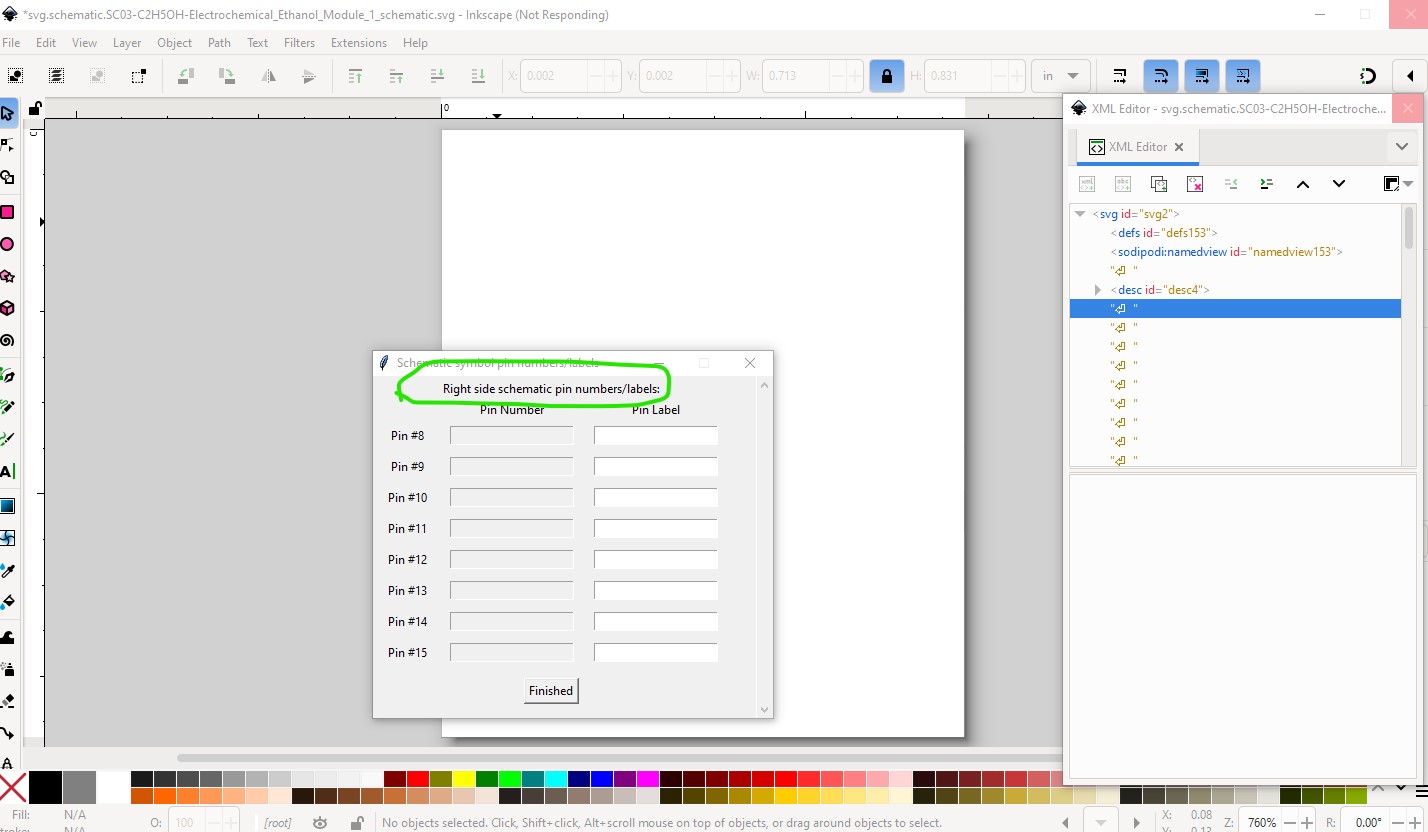
Task: Open the Filters menu
Action: tap(299, 43)
